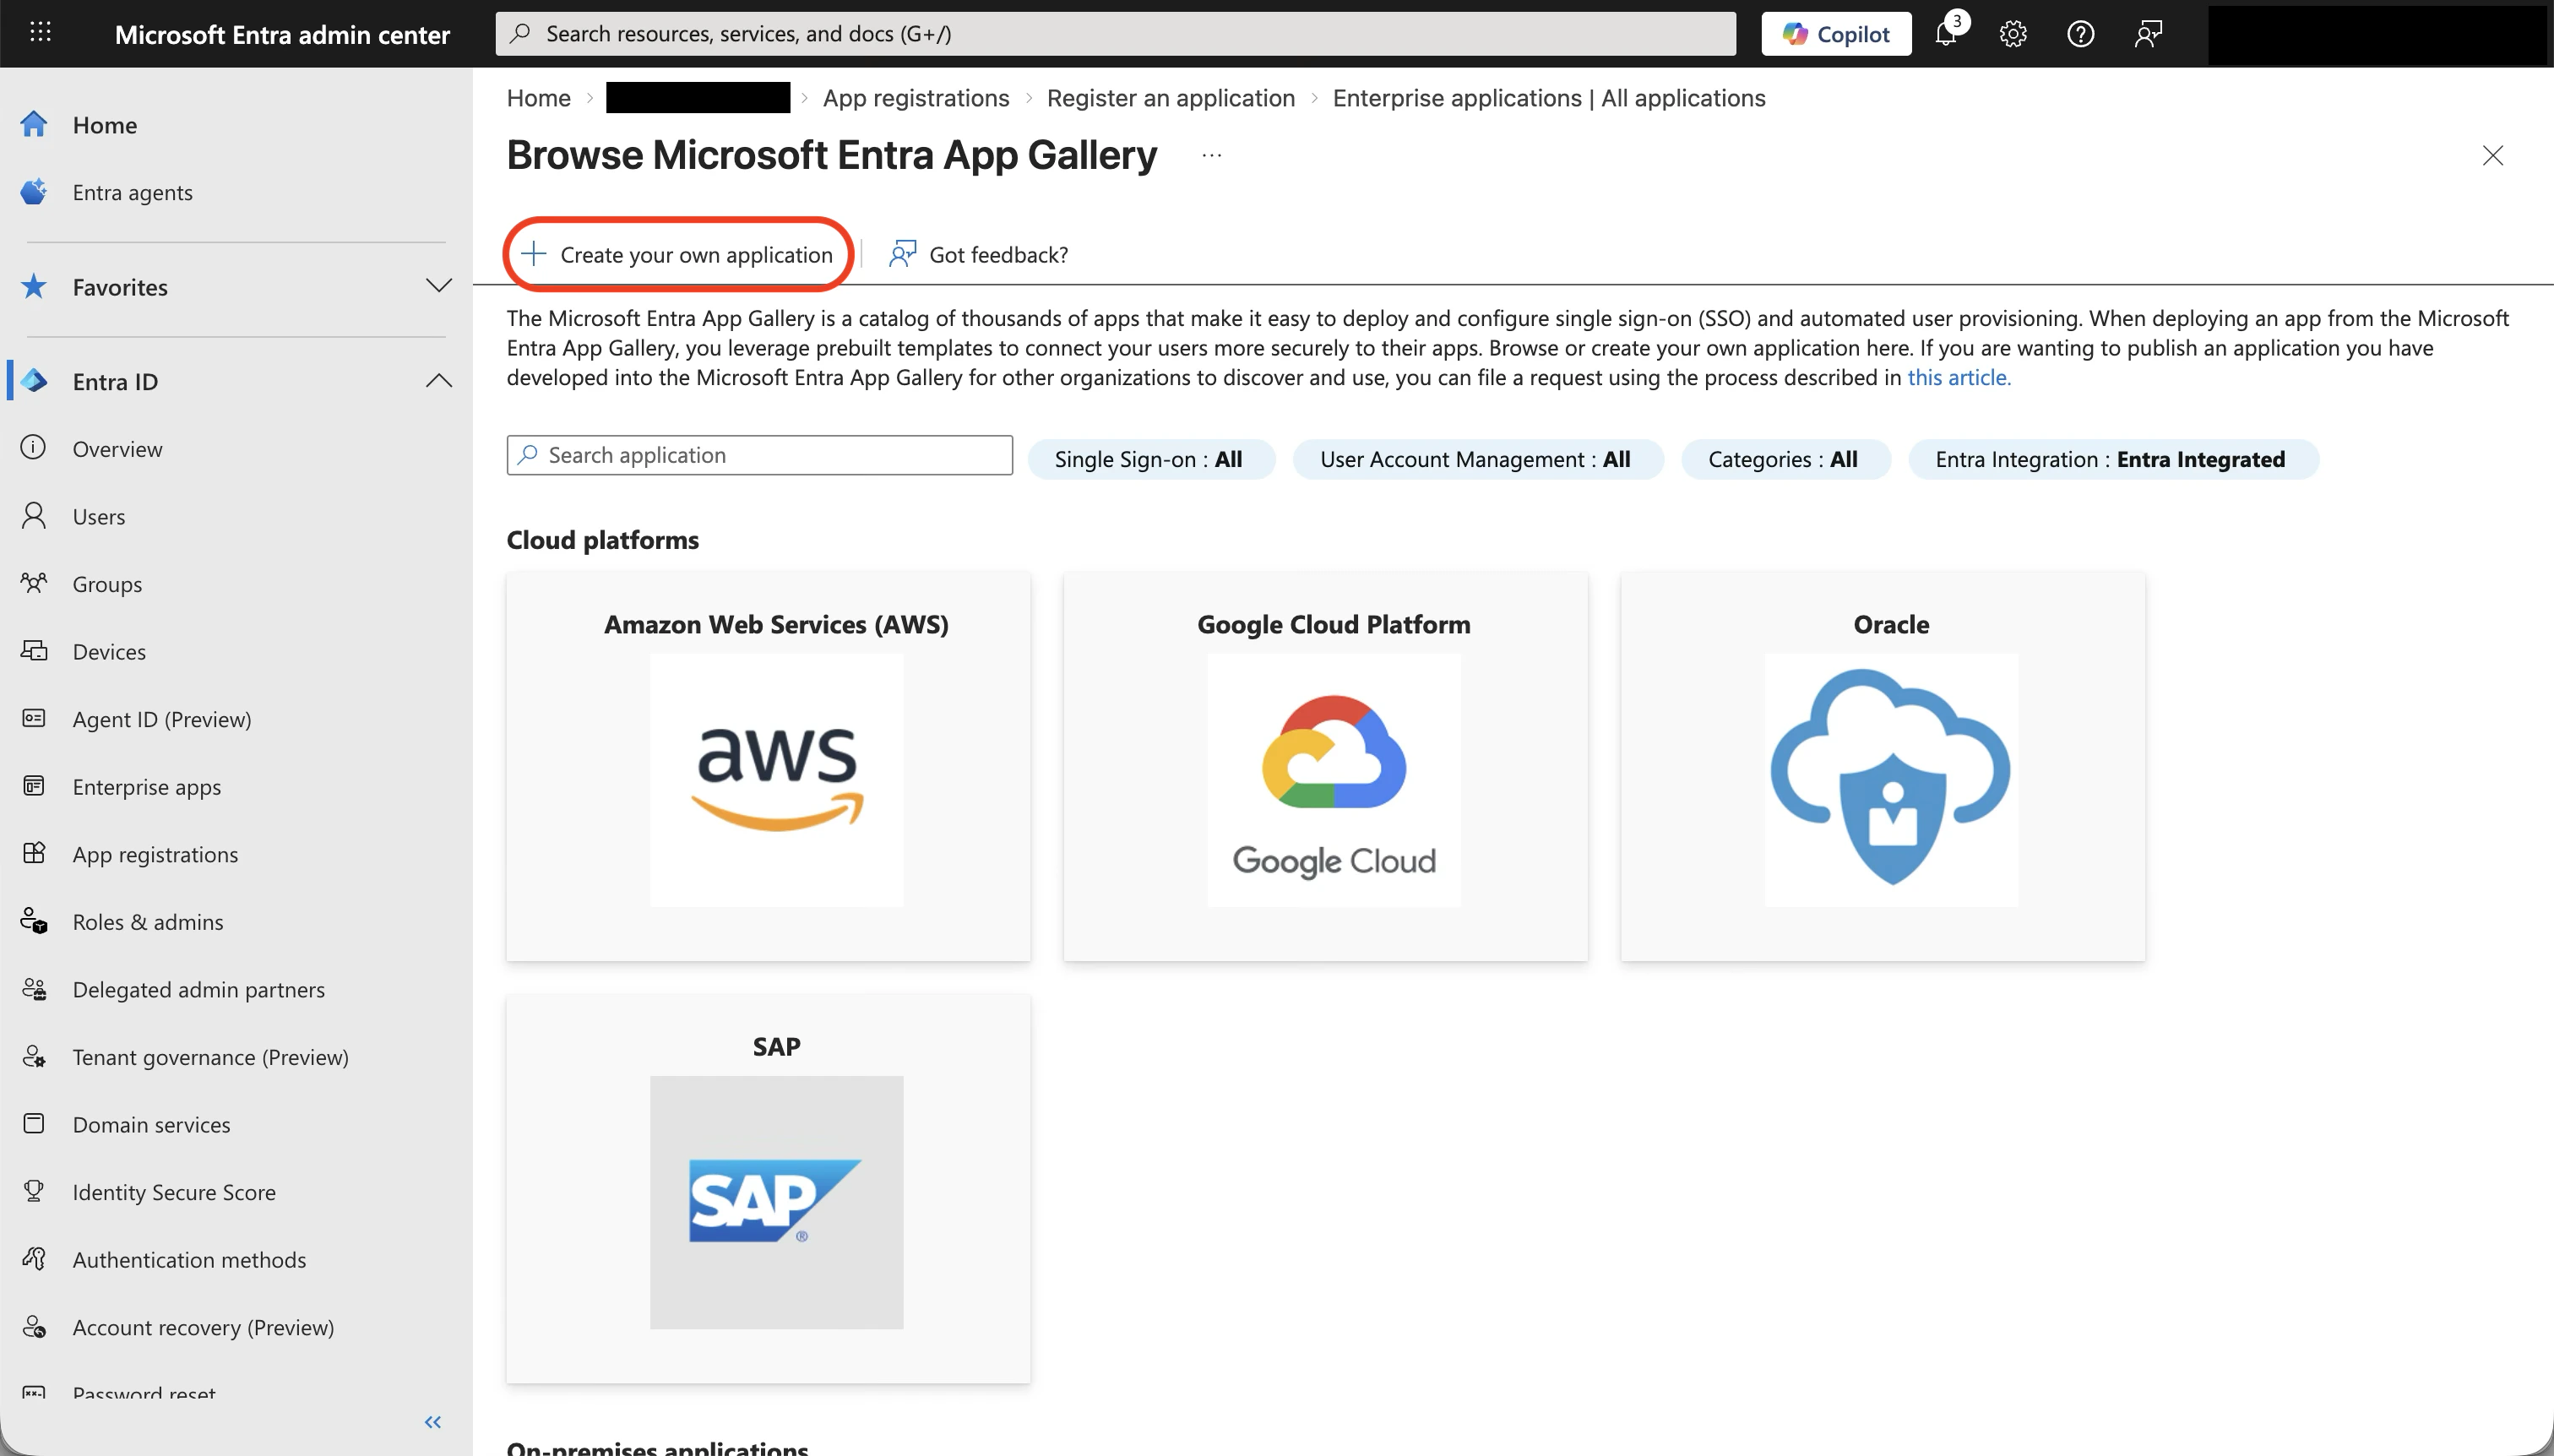Screen dimensions: 2554x1456
Task: Click Create your own application
Action: (679, 254)
